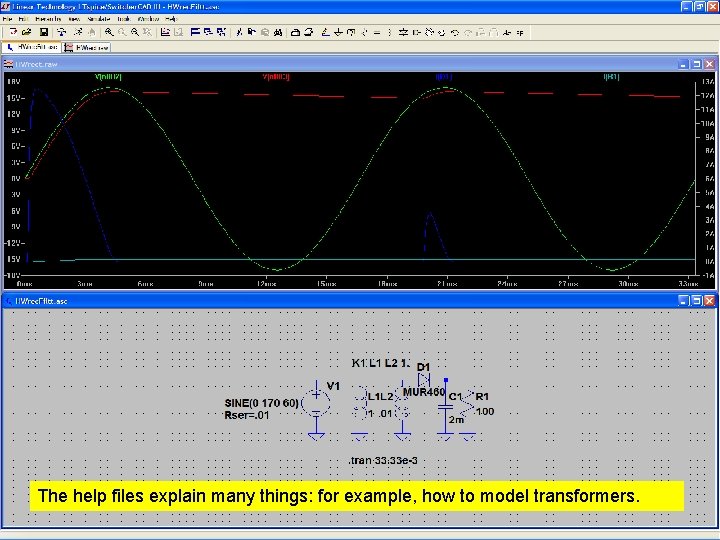Open the File menu
Screen dimensions: 720x540
pos(7,19)
